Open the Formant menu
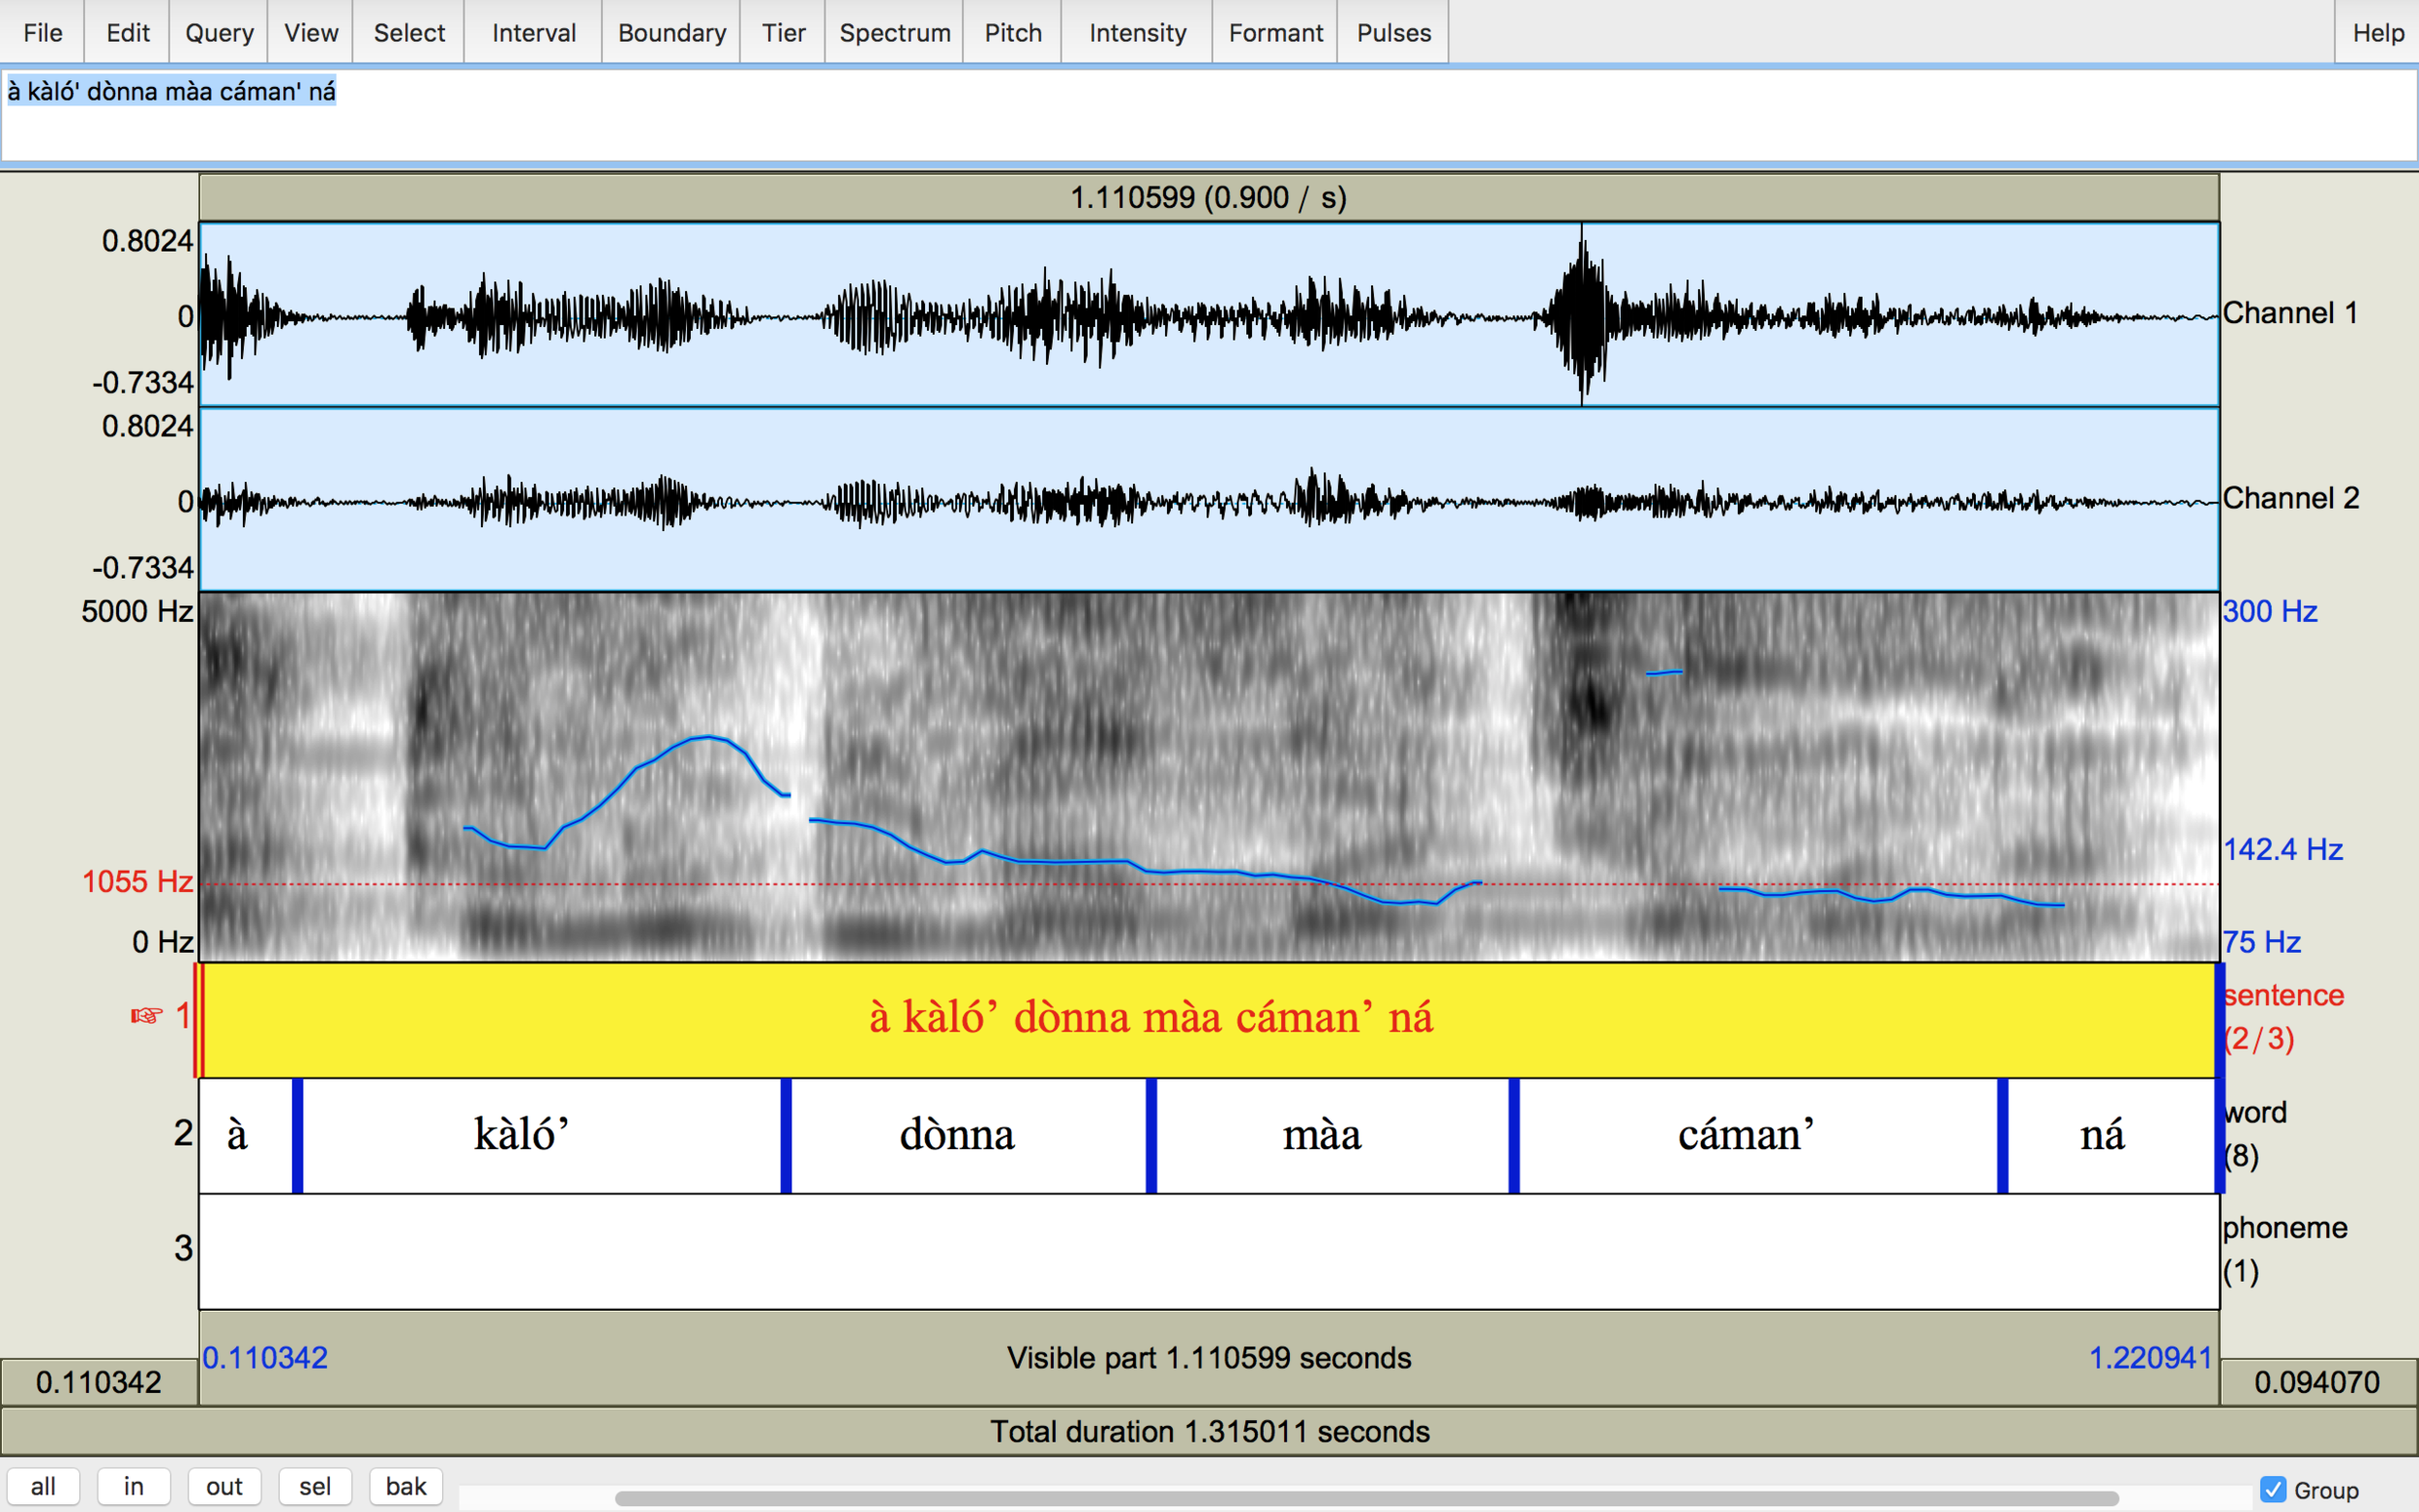 pos(1274,33)
